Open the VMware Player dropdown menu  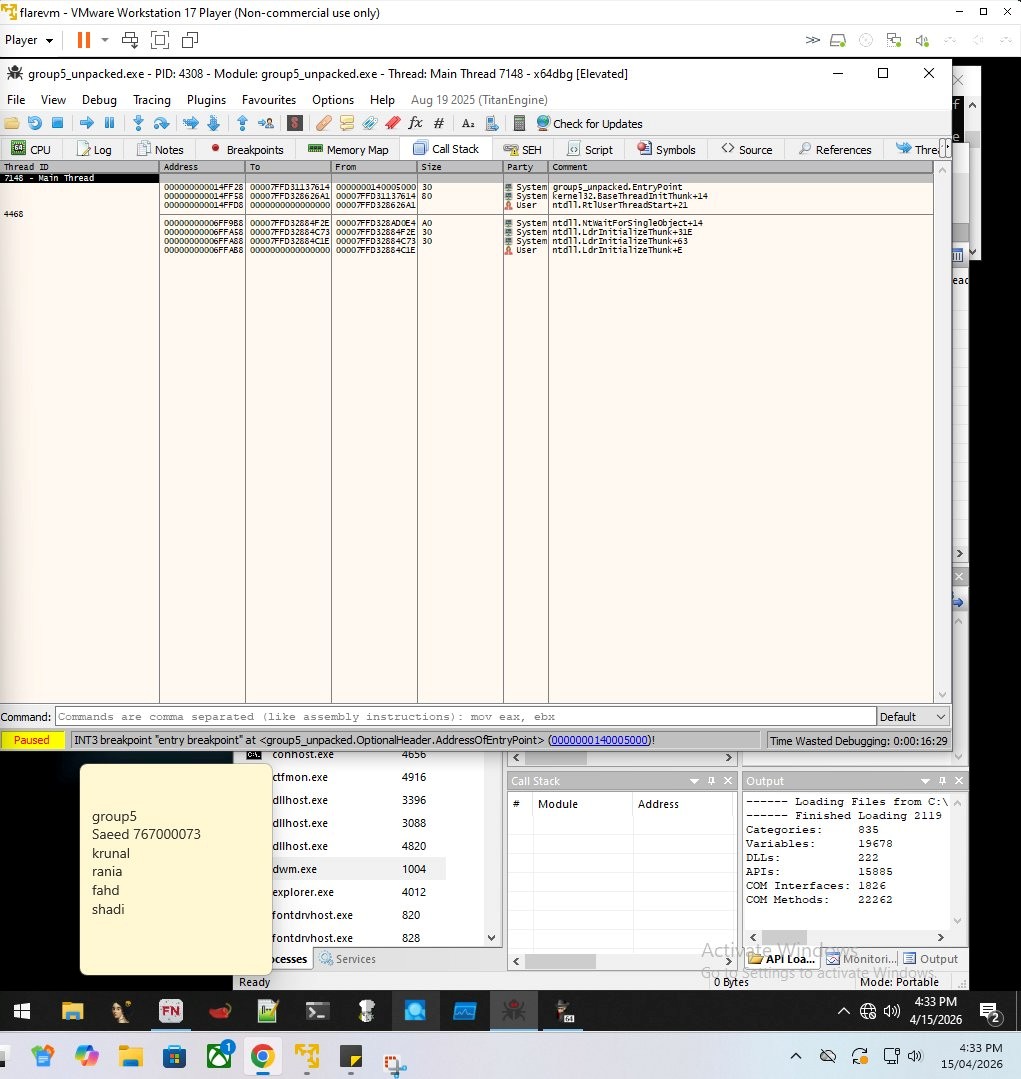(x=29, y=40)
